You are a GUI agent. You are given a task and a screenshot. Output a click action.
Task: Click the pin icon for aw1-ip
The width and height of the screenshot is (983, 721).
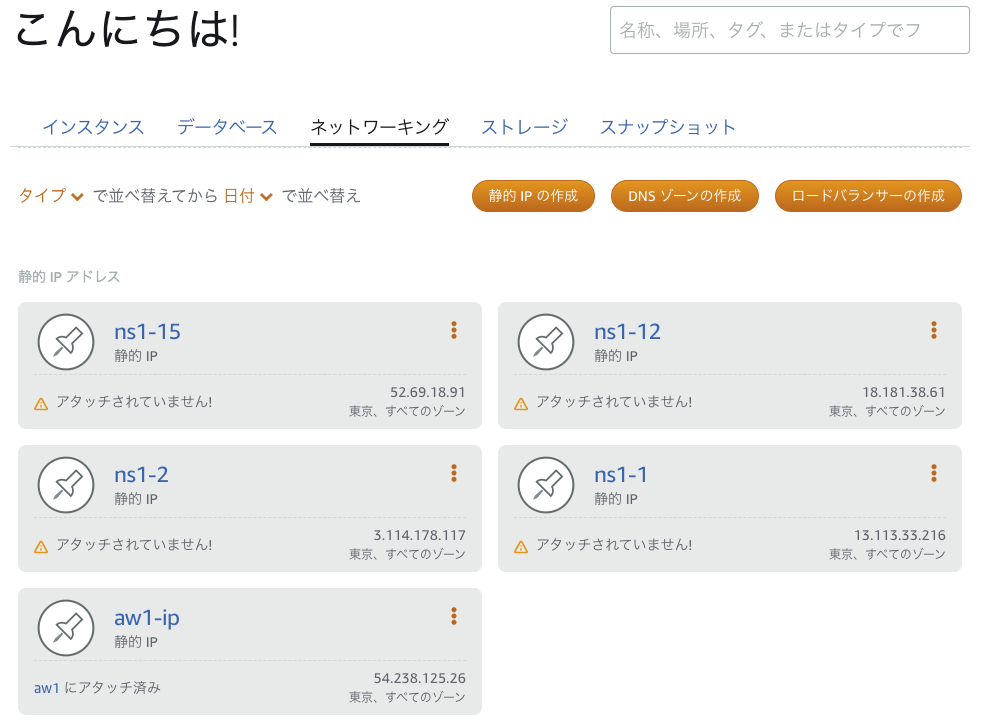pyautogui.click(x=67, y=628)
